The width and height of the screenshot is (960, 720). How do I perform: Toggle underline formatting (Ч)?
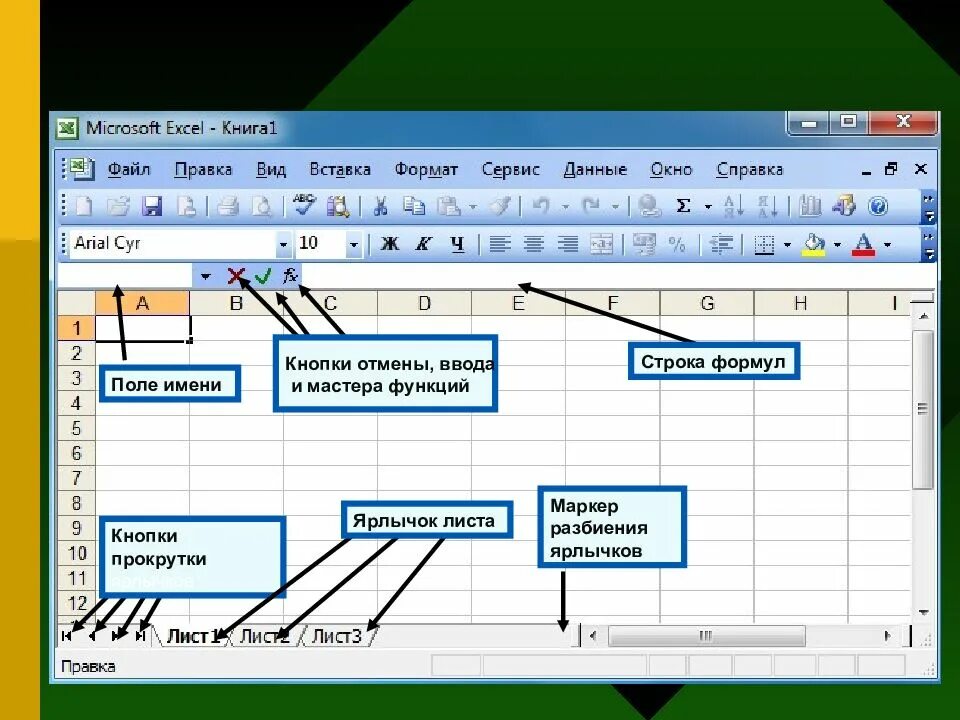coord(457,244)
